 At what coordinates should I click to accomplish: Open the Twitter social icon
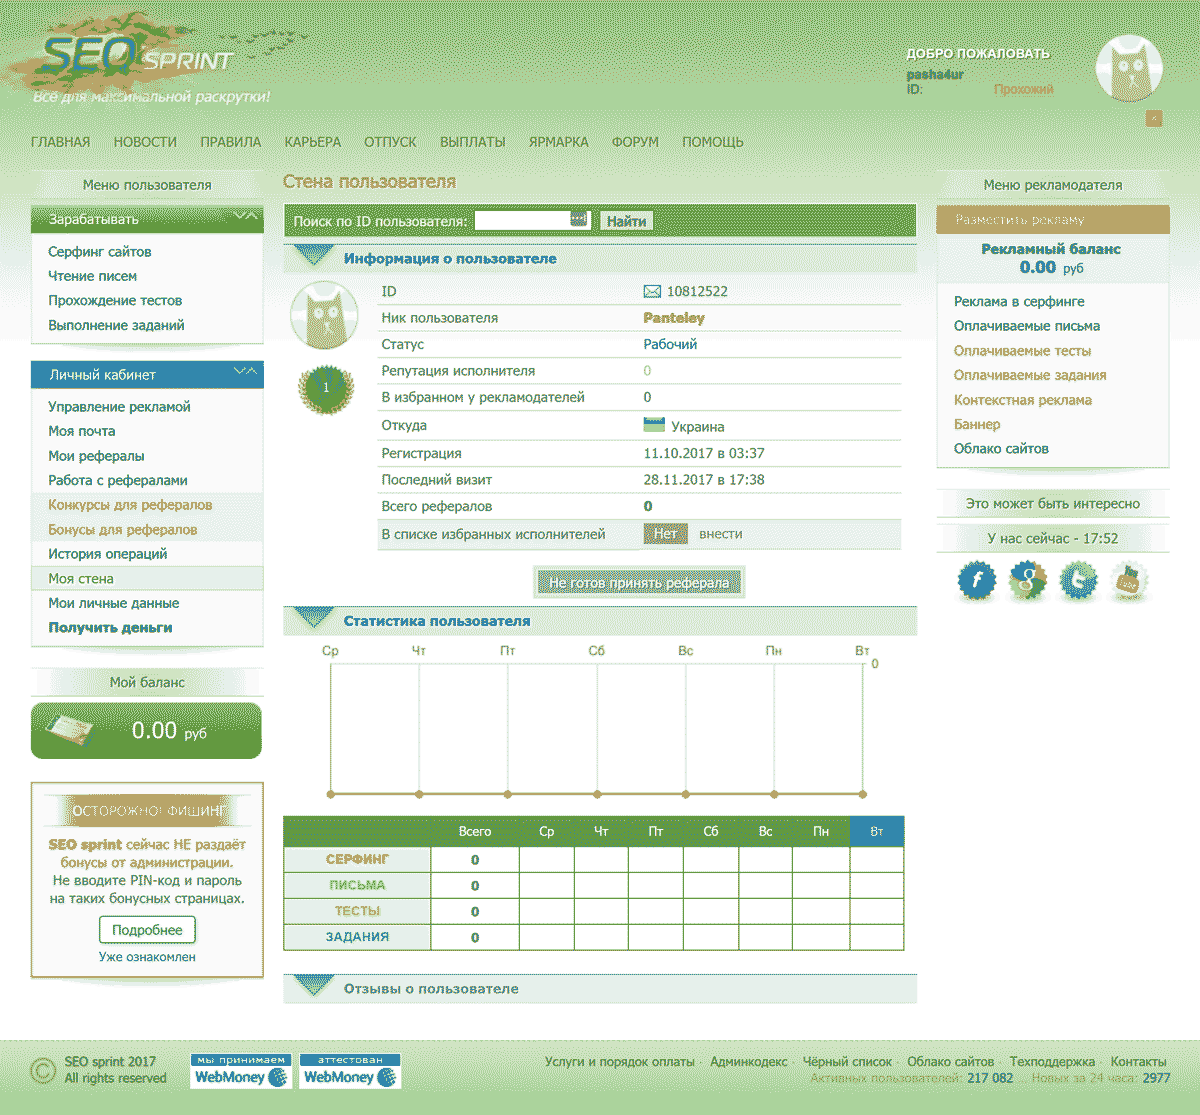tap(1078, 580)
